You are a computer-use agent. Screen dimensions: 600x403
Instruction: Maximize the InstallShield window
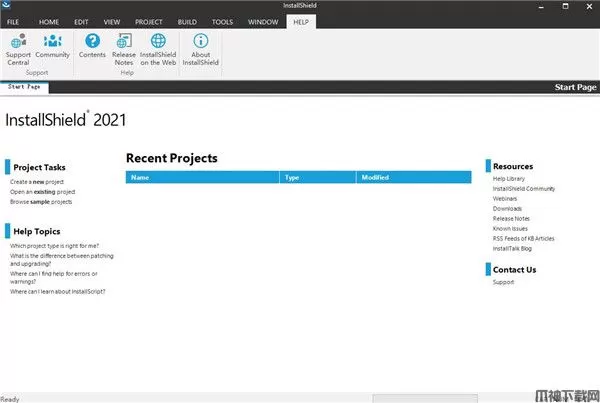565,7
